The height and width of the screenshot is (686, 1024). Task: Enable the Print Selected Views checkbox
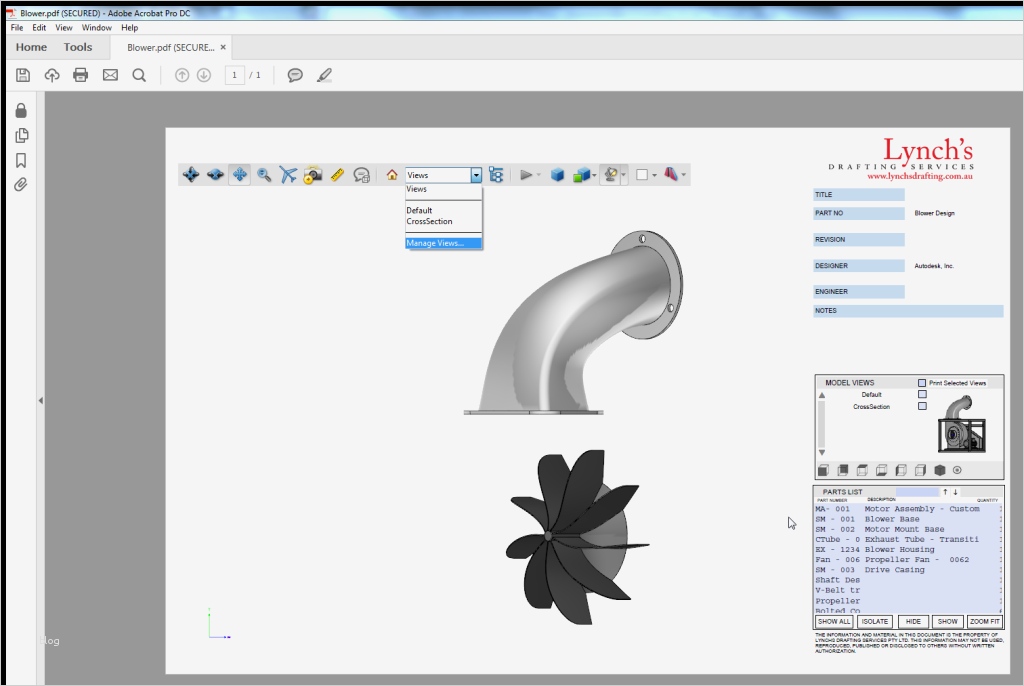pos(922,383)
